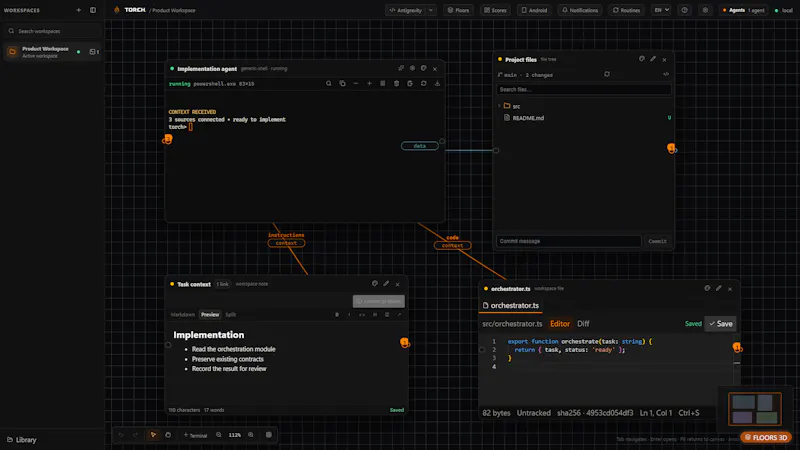
Task: Rename the Project files panel
Action: (653, 59)
